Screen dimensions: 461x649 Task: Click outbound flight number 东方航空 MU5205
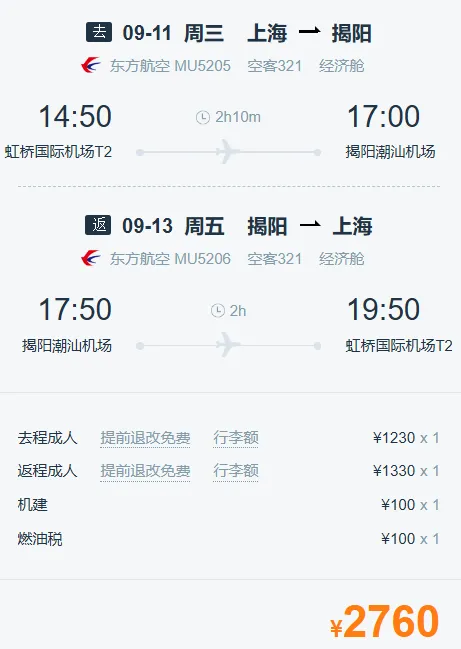(170, 66)
